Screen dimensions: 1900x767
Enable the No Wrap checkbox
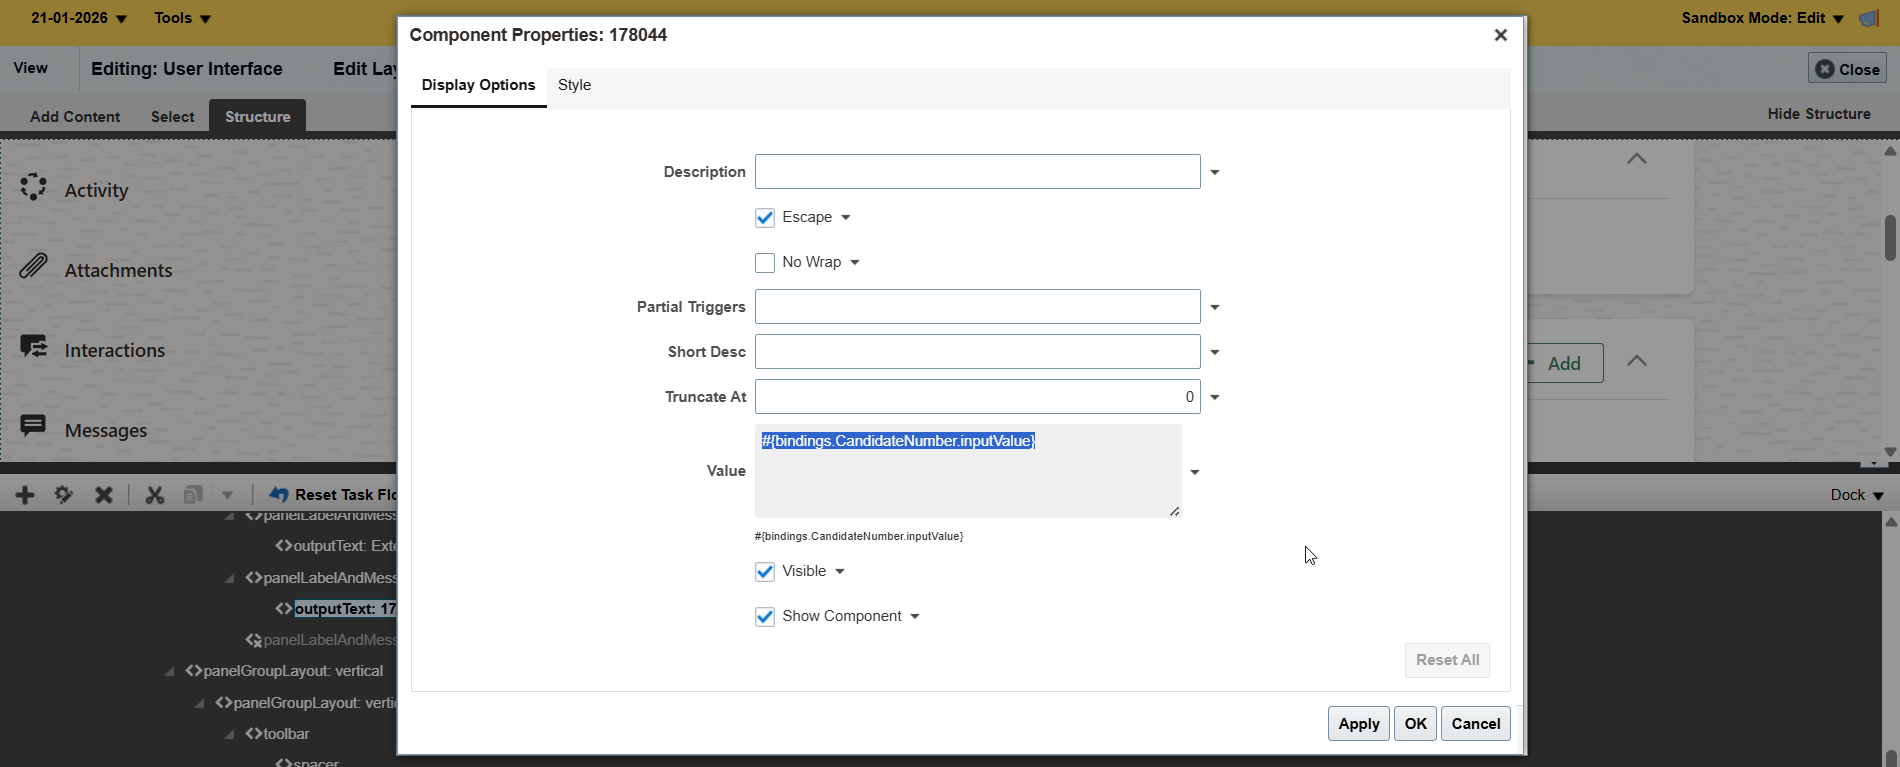(x=765, y=263)
